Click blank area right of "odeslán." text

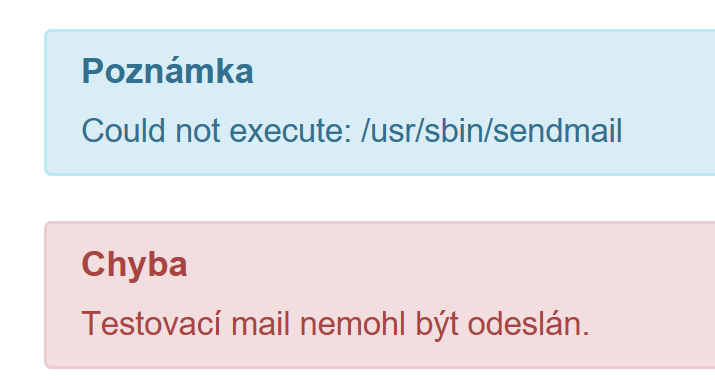[x=652, y=323]
